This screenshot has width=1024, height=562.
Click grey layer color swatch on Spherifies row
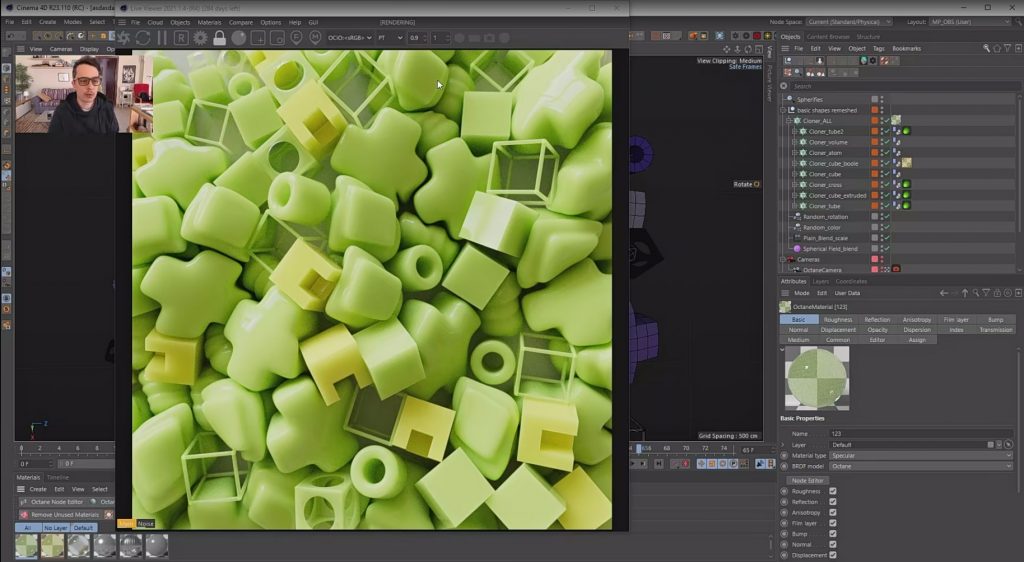pyautogui.click(x=874, y=99)
